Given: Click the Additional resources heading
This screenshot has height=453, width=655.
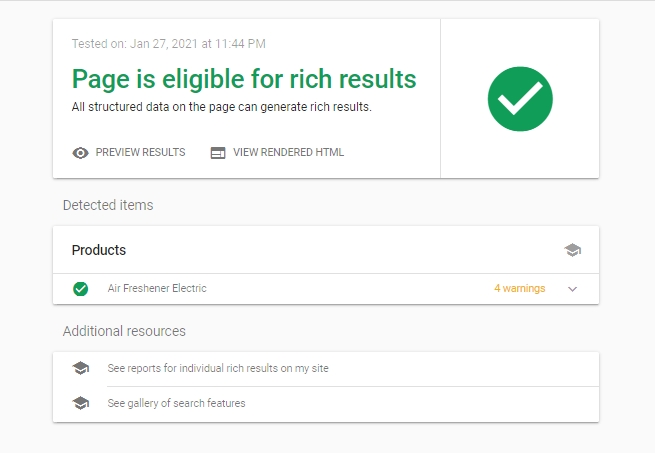Looking at the screenshot, I should coord(124,331).
